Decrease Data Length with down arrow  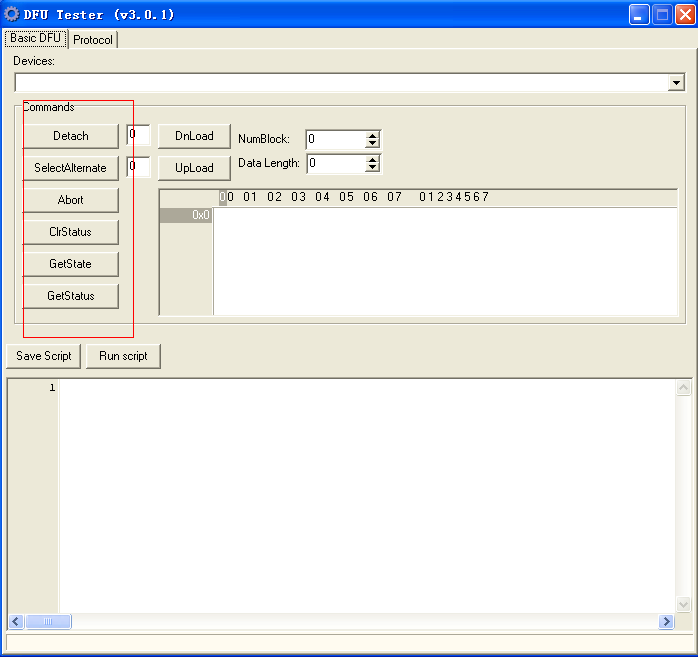click(x=372, y=168)
